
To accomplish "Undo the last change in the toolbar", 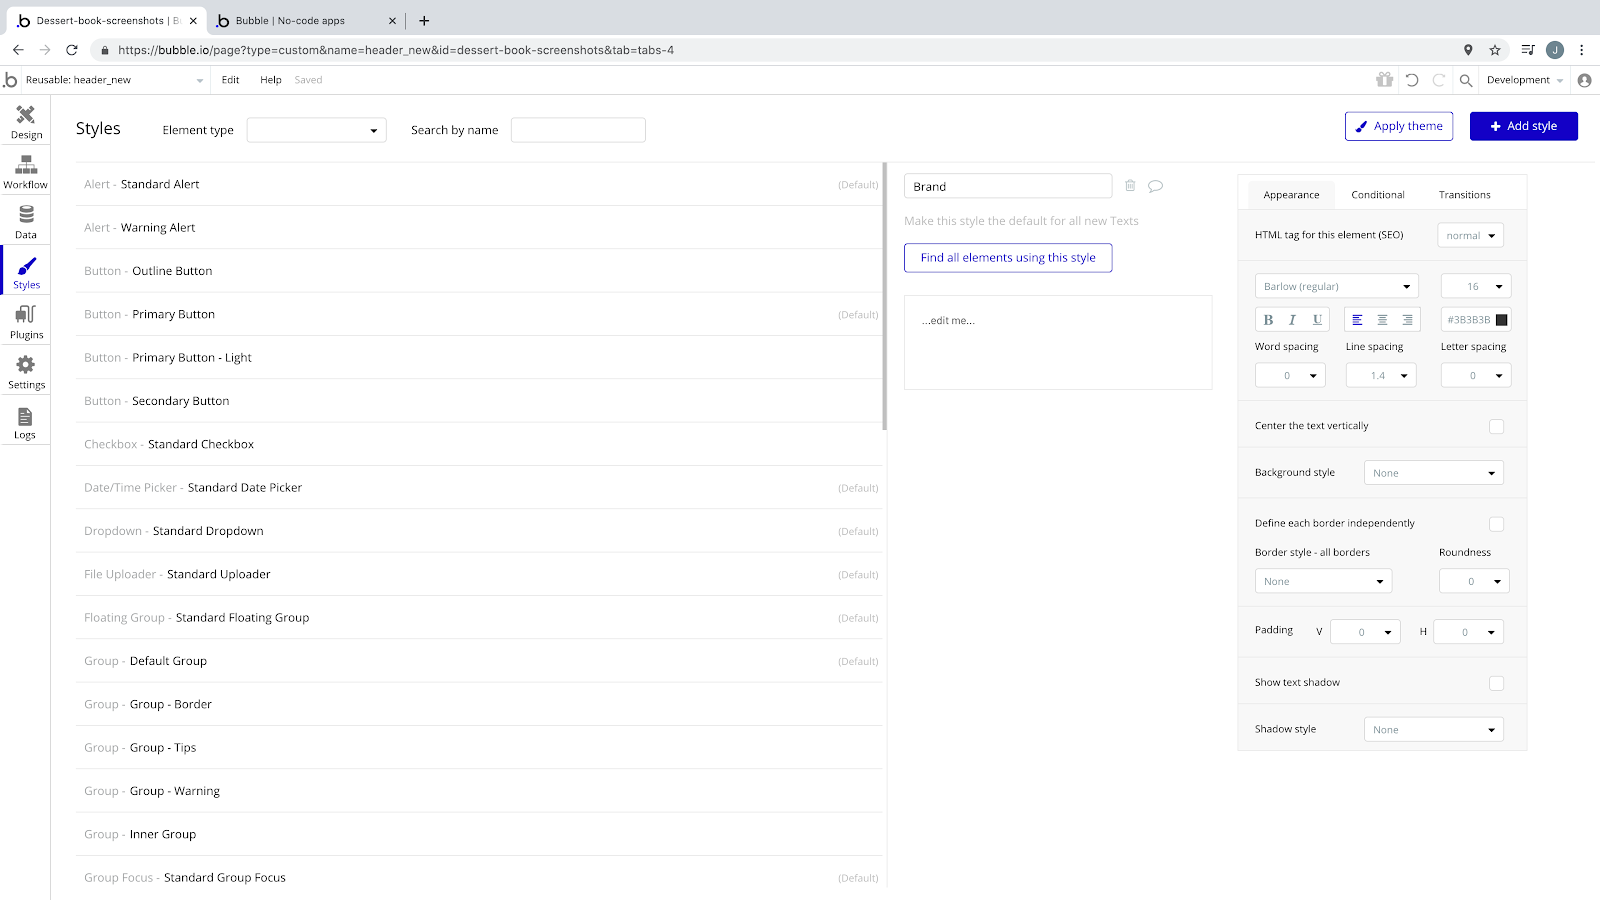I will 1411,80.
